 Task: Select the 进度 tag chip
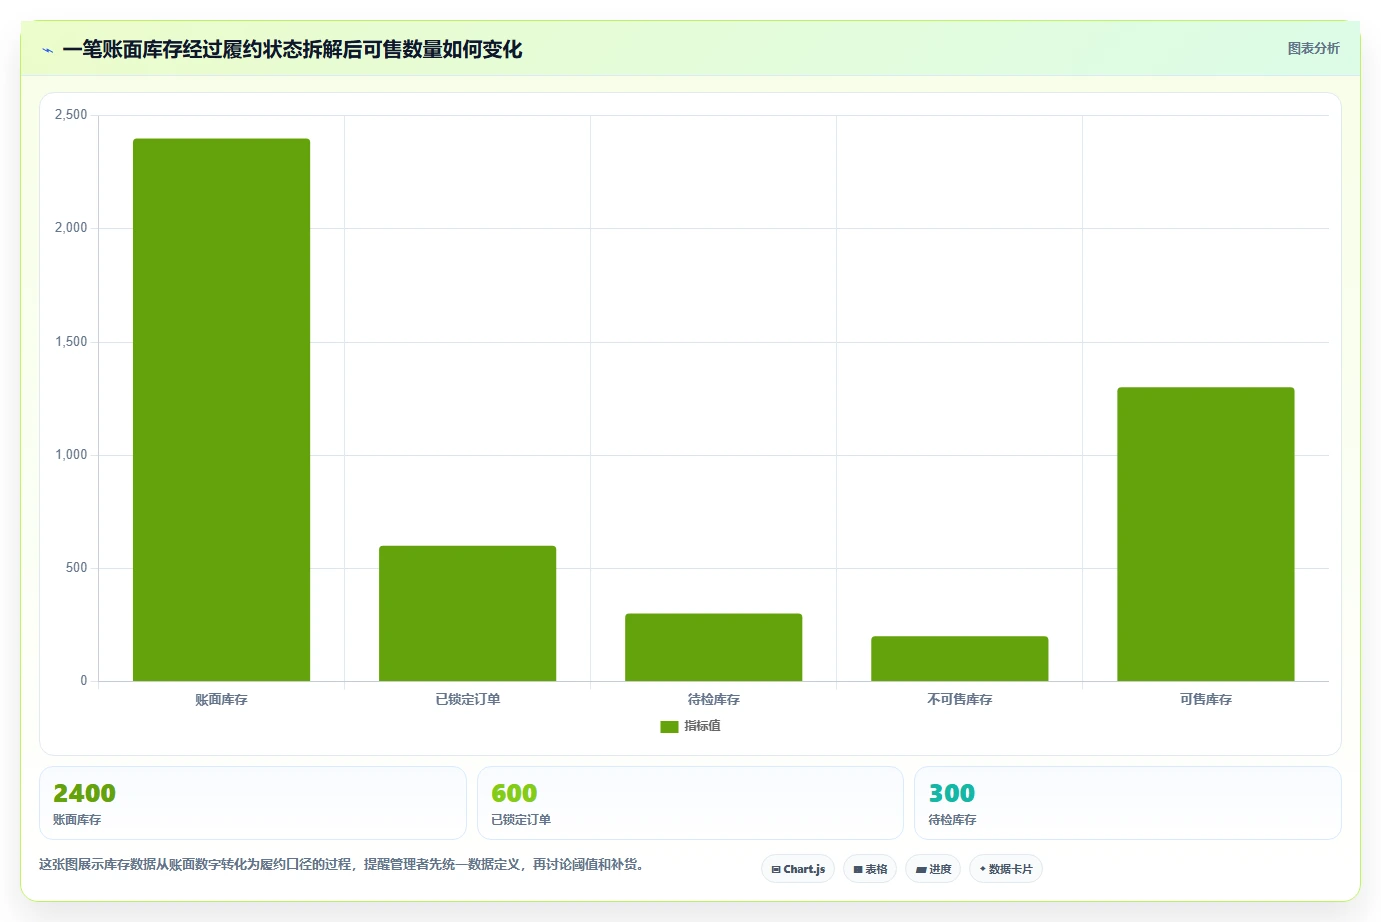[933, 869]
